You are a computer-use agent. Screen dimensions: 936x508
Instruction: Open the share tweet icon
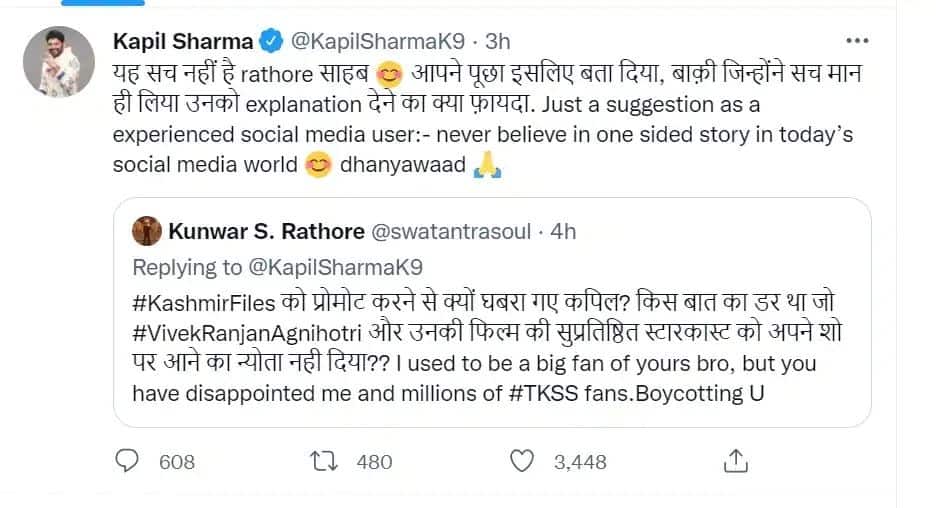click(734, 462)
